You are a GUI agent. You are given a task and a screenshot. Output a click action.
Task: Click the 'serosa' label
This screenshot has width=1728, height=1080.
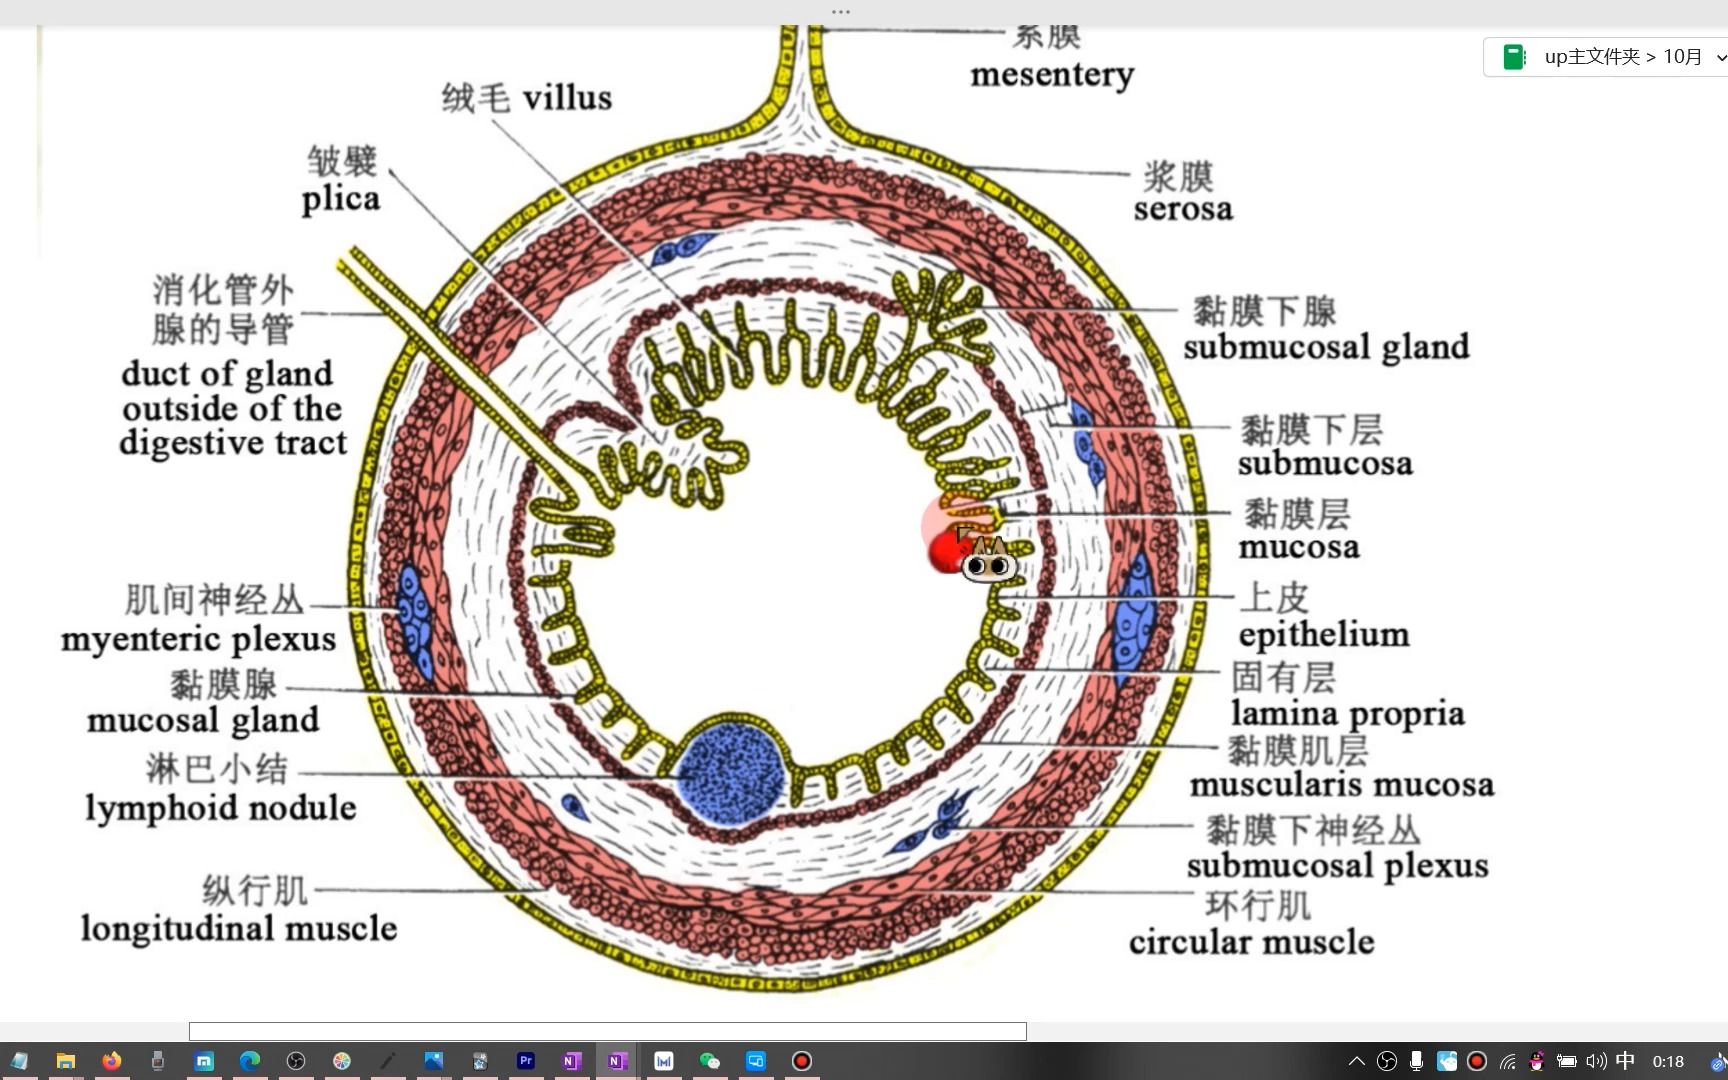pyautogui.click(x=1183, y=209)
